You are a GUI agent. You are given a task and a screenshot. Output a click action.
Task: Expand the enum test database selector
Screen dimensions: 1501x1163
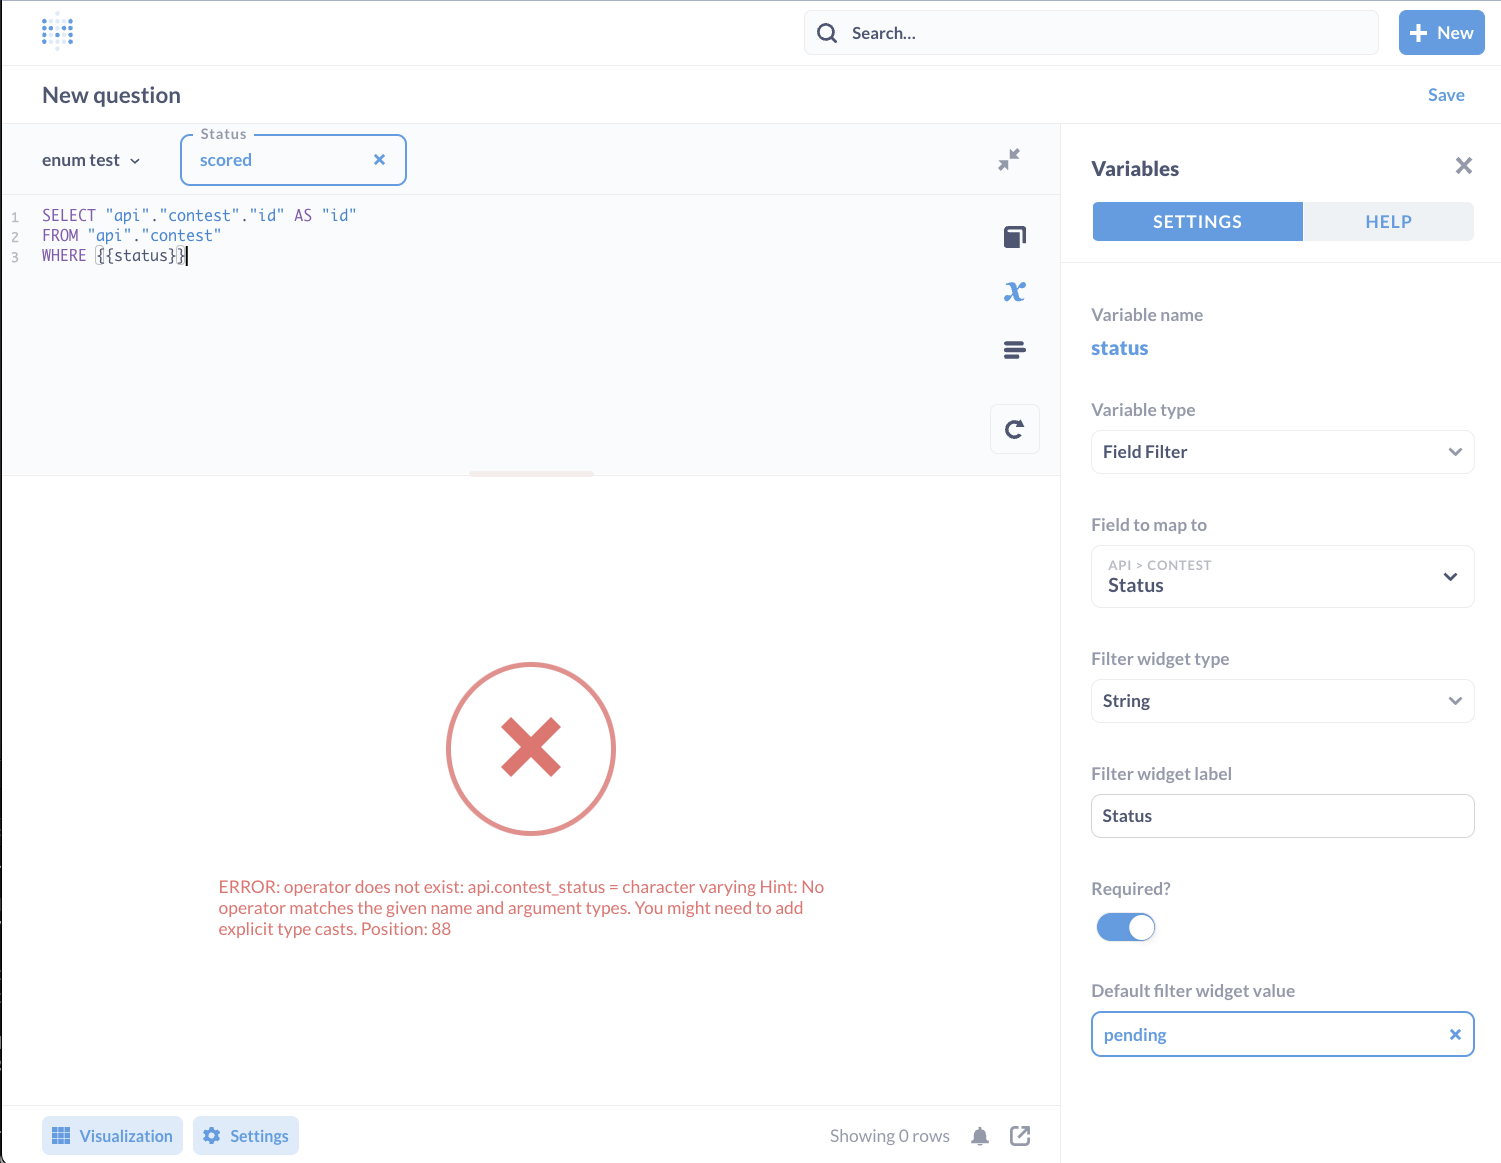tap(91, 159)
